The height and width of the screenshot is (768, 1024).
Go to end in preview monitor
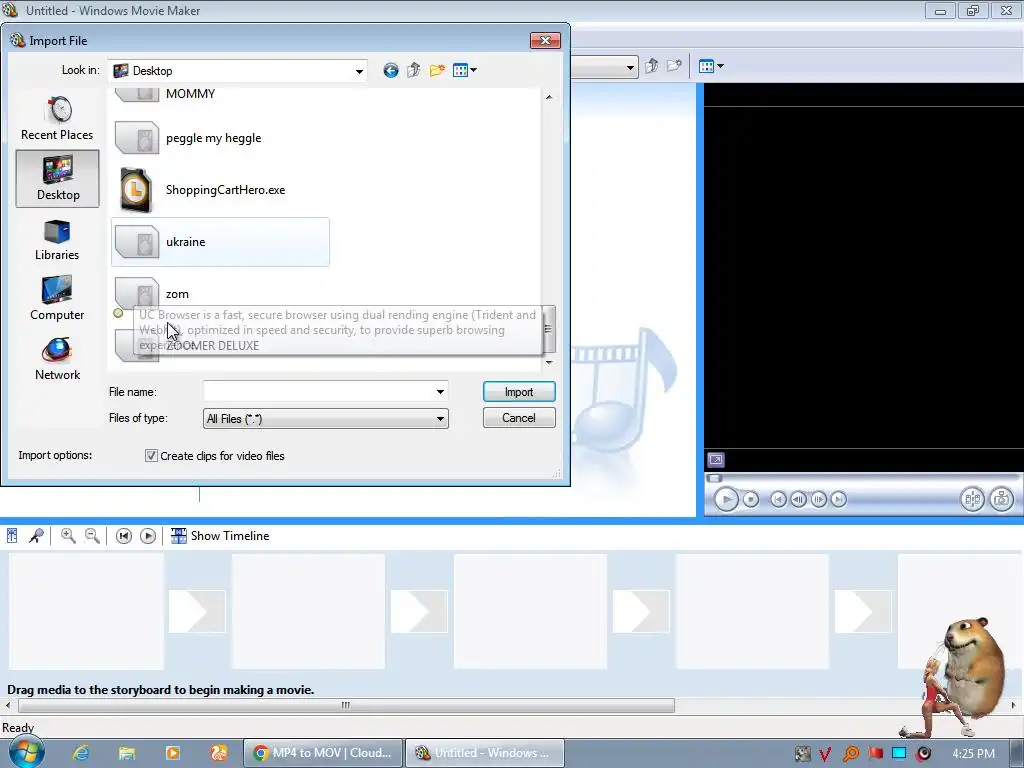839,500
